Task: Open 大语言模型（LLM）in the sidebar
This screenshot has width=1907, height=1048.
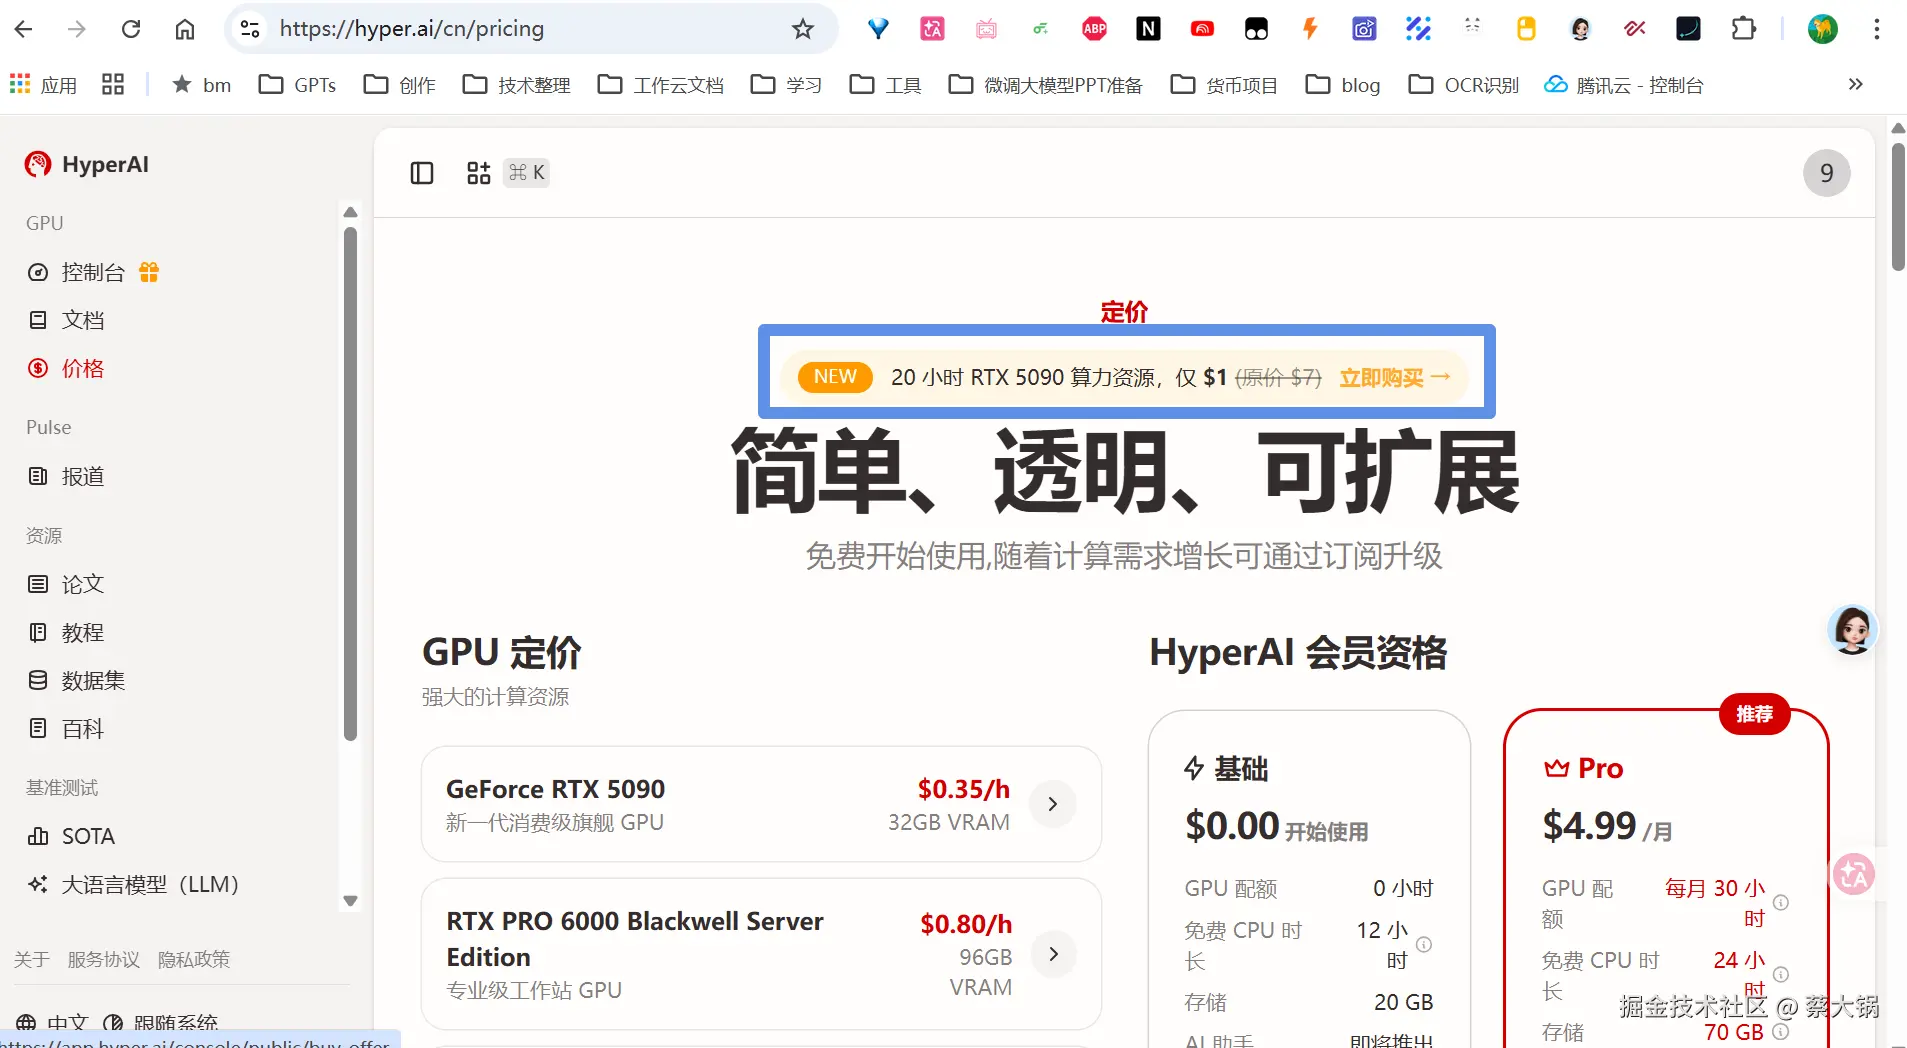Action: [x=134, y=884]
